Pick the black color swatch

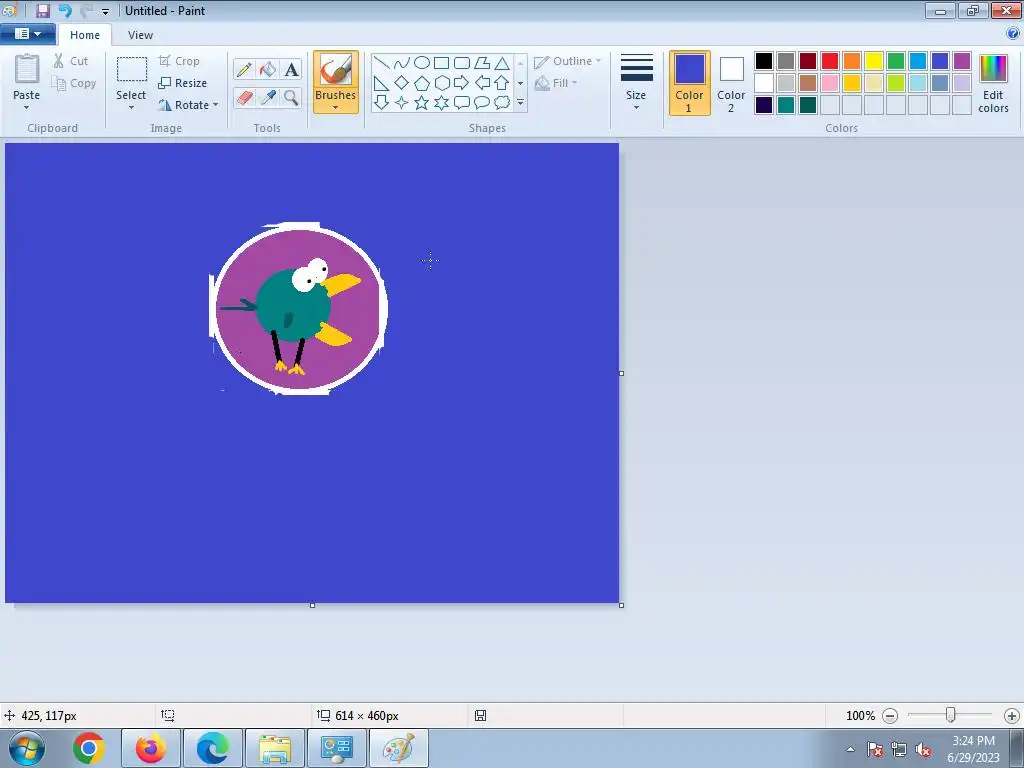pos(764,61)
